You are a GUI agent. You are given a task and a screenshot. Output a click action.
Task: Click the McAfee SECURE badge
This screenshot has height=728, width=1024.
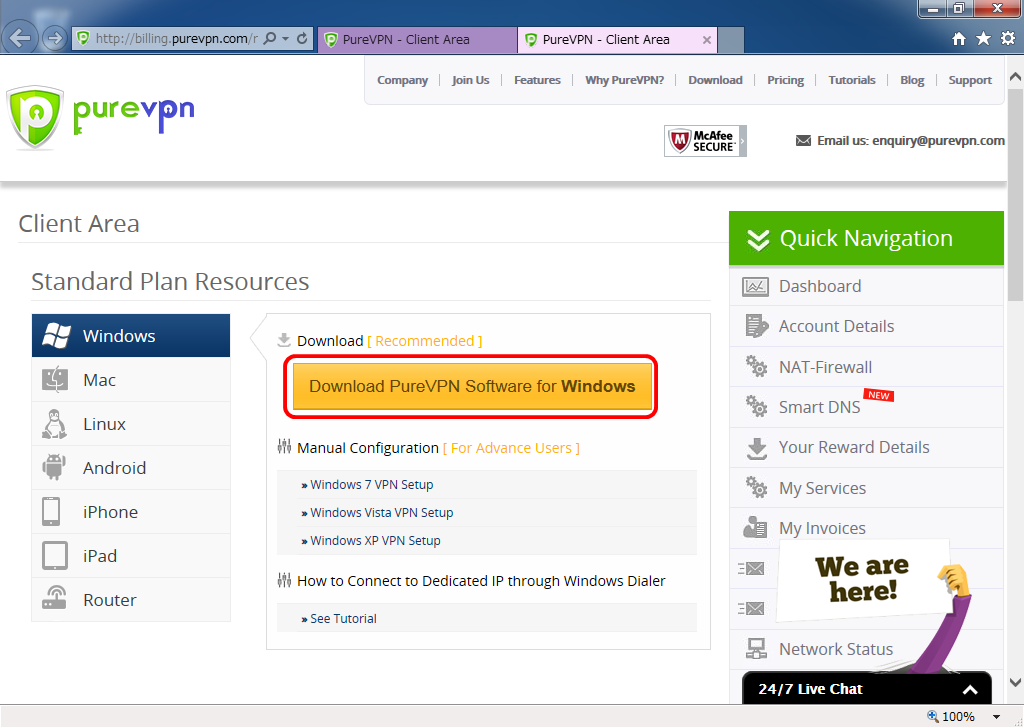pos(705,140)
